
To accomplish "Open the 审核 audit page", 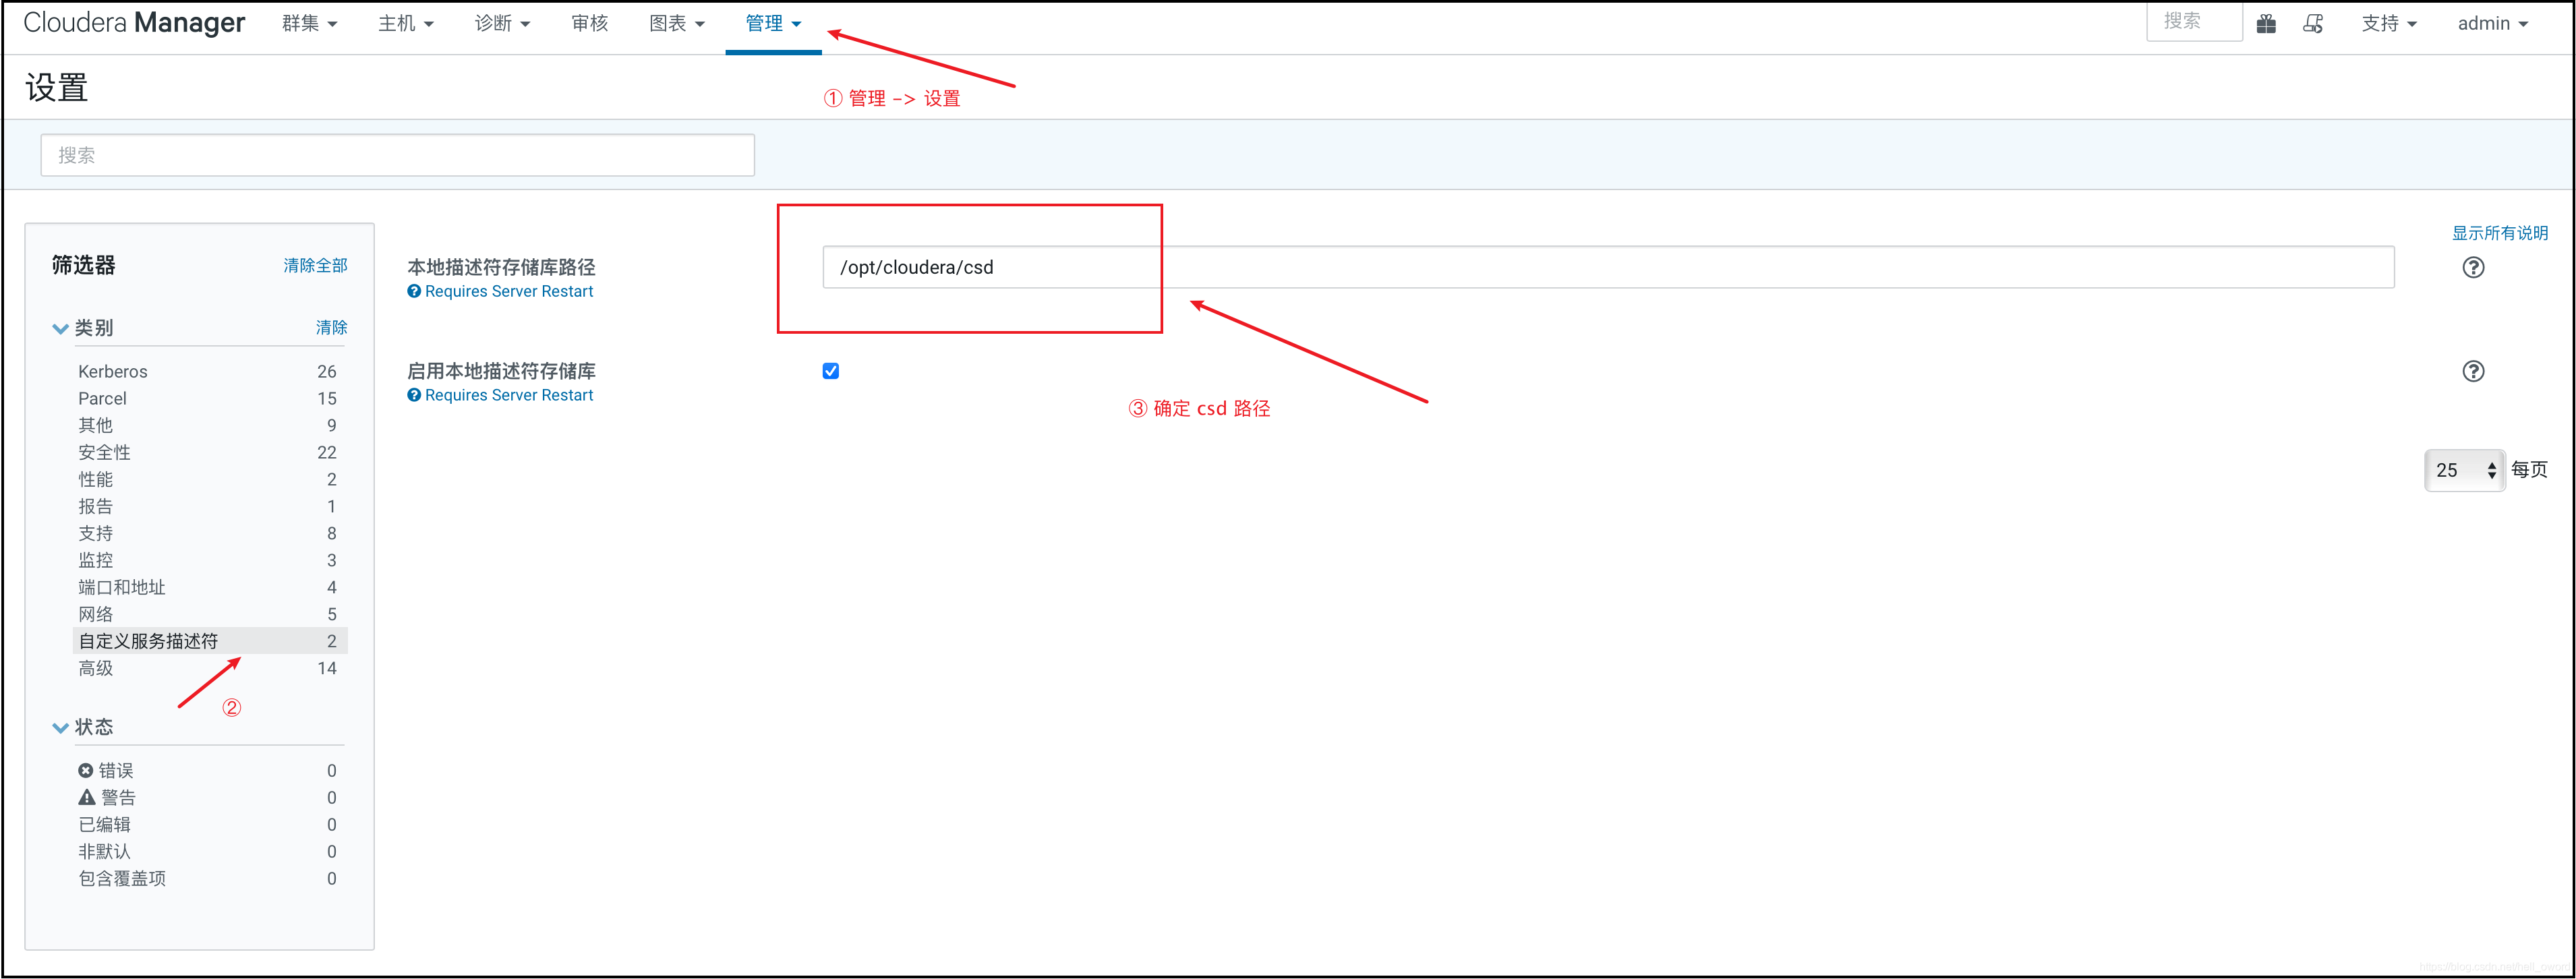I will click(x=589, y=23).
